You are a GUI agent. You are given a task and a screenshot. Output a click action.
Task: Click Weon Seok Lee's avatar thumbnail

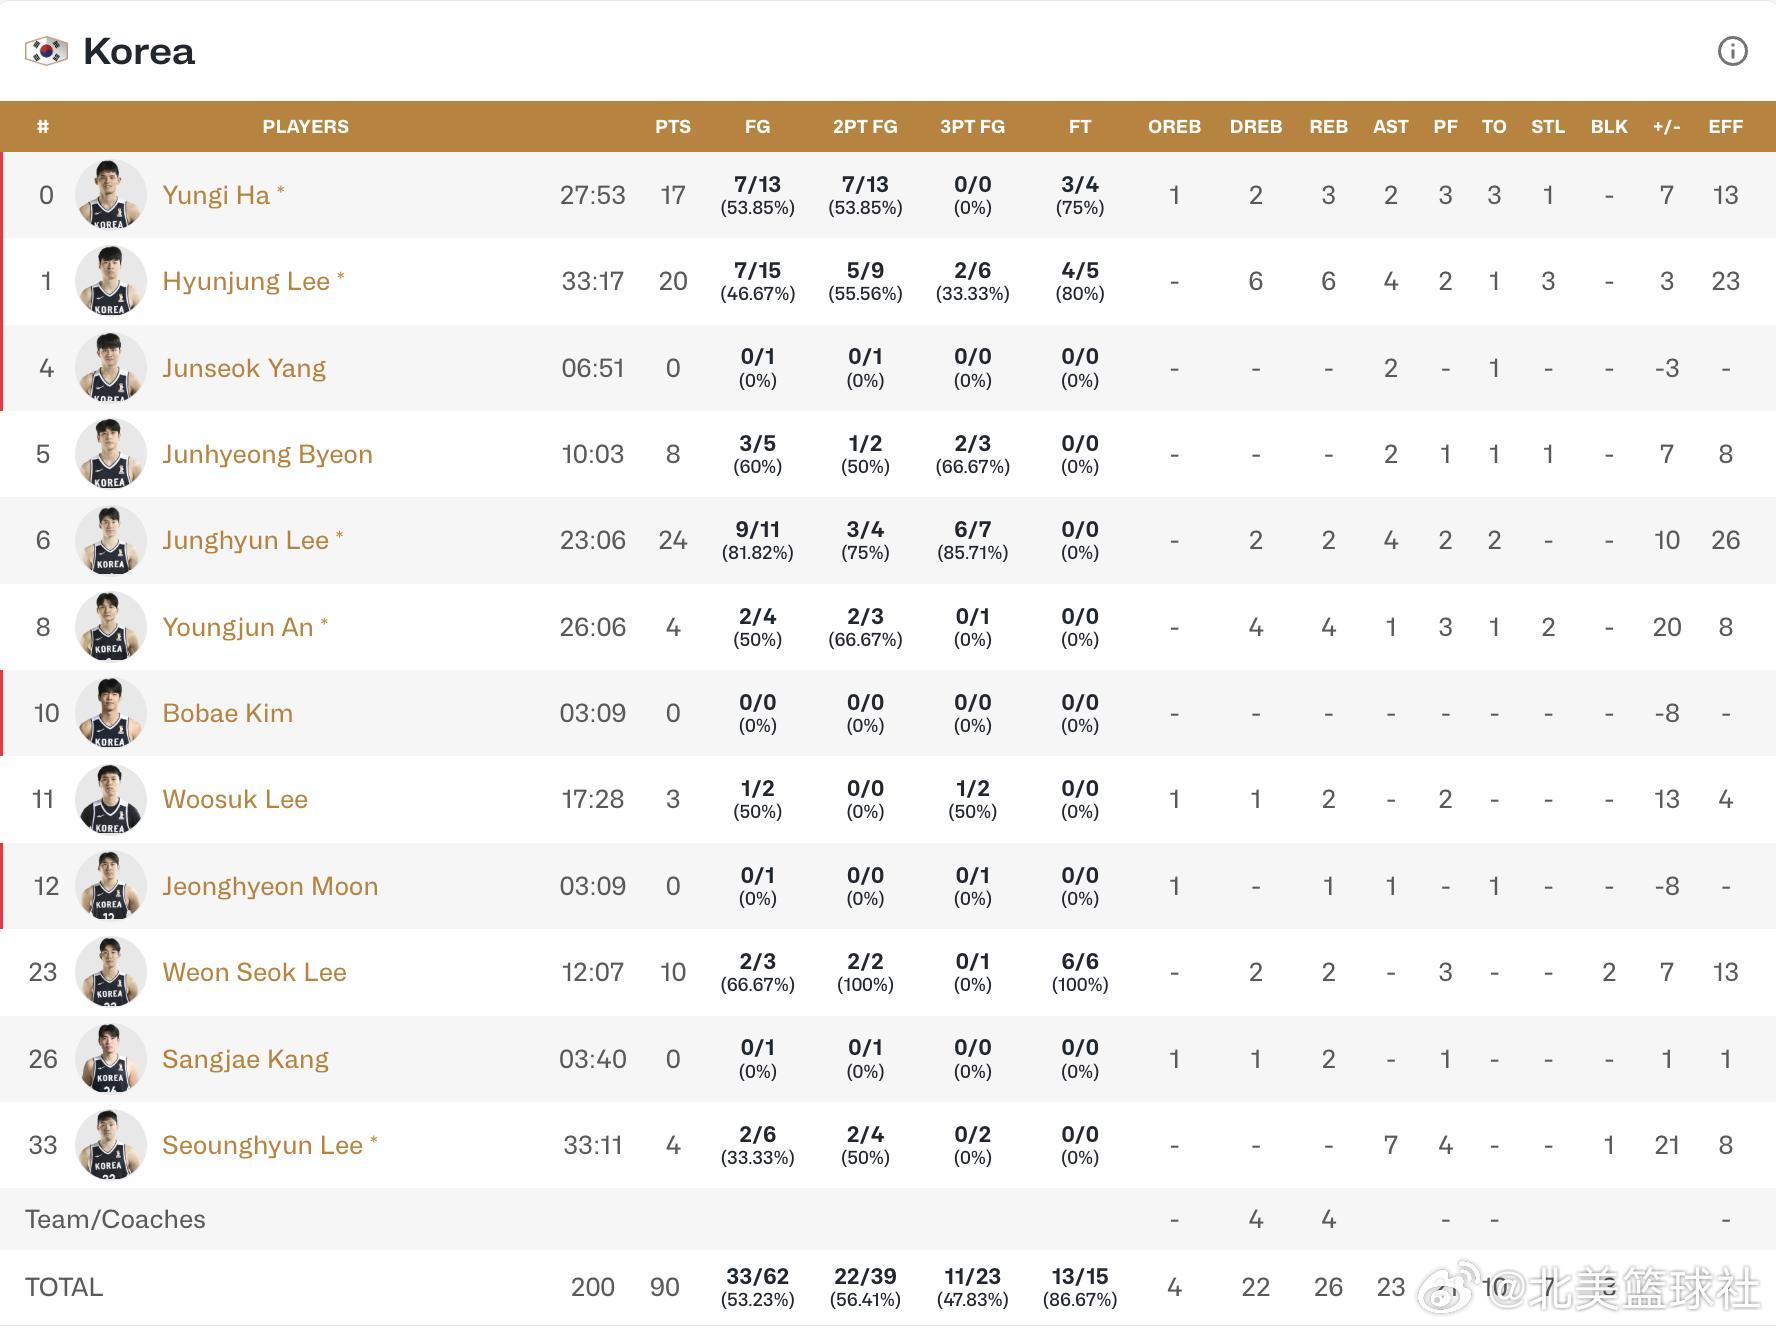[110, 972]
